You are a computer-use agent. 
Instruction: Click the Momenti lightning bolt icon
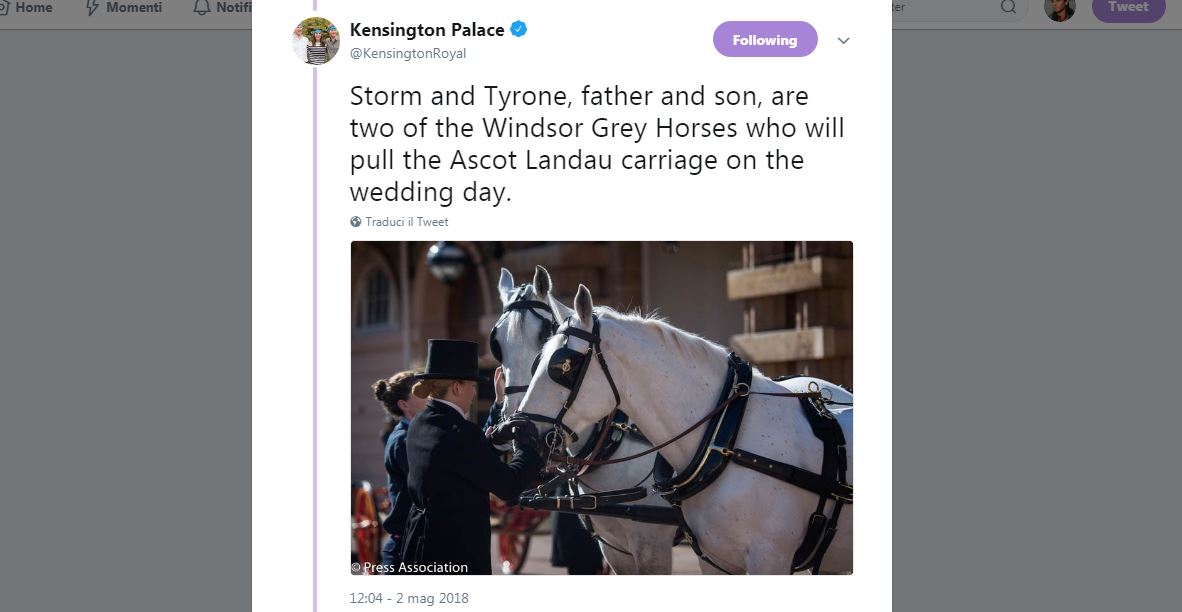(93, 8)
